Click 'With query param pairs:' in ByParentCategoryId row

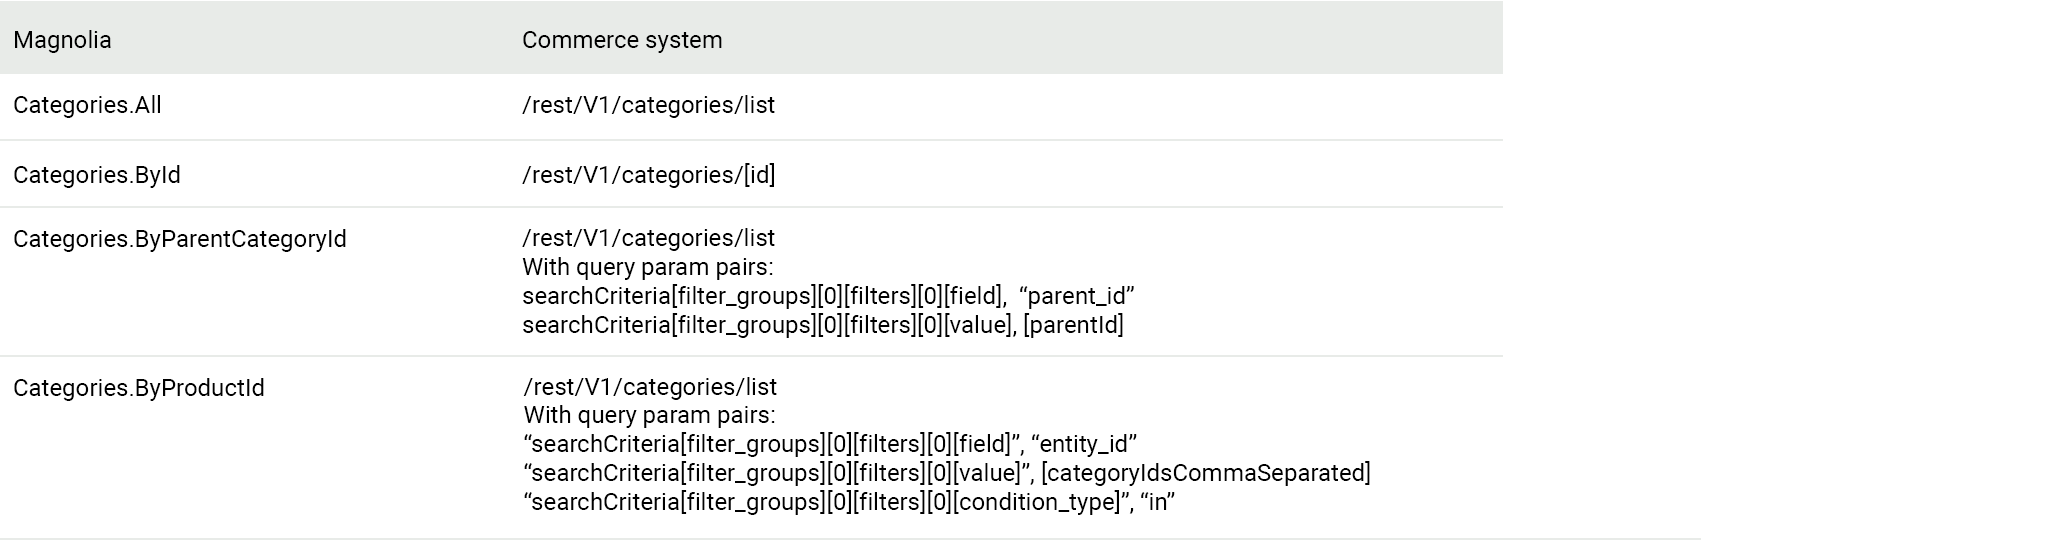pos(647,267)
